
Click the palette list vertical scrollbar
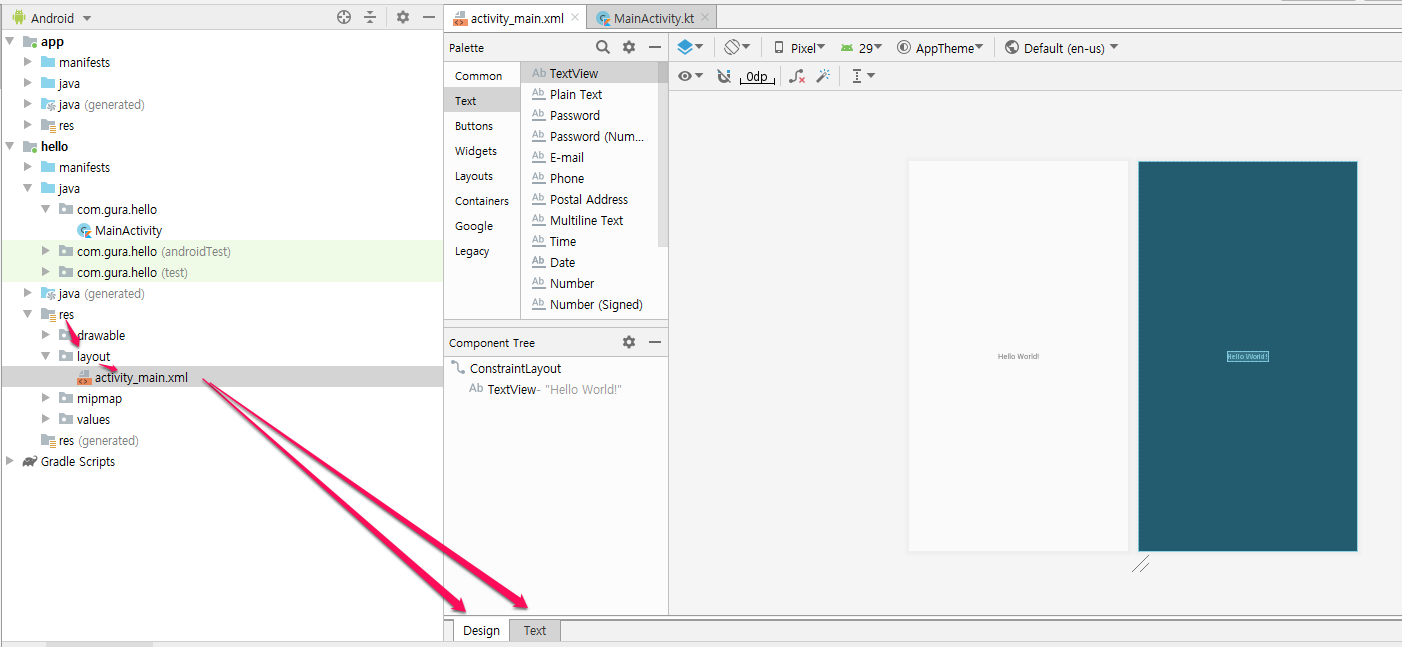[x=663, y=155]
